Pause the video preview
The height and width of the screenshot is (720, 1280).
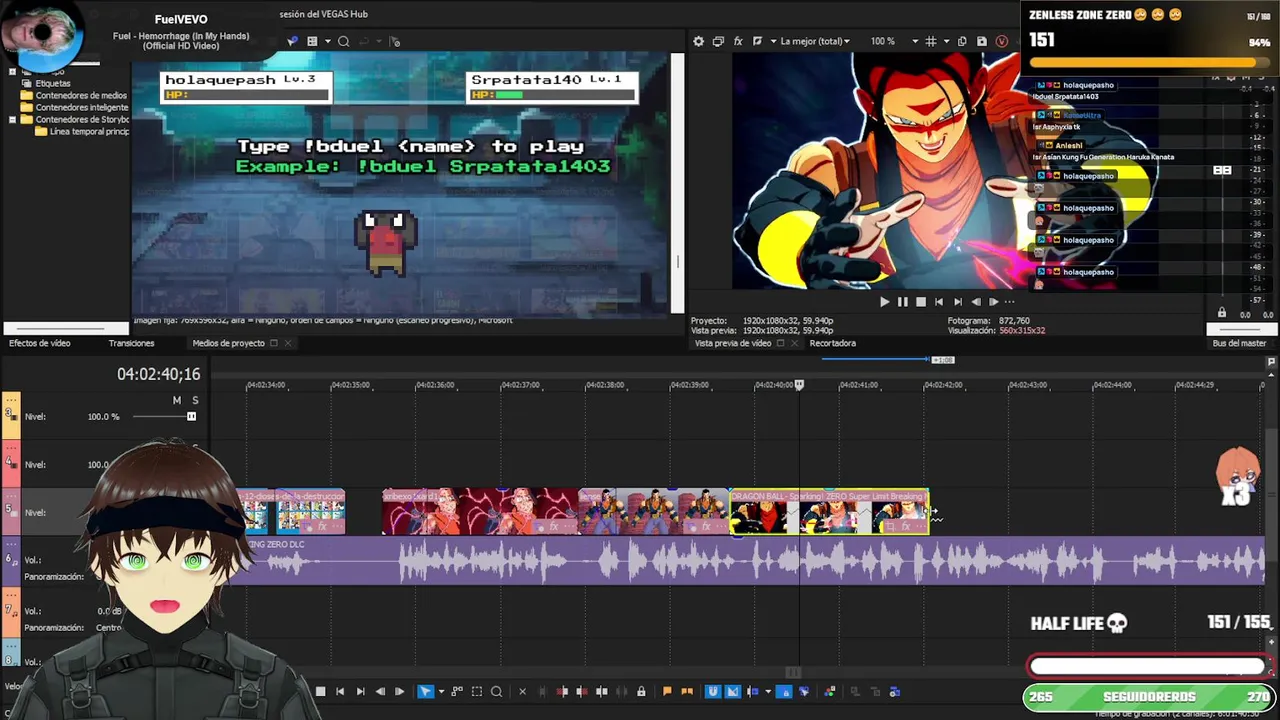point(902,301)
